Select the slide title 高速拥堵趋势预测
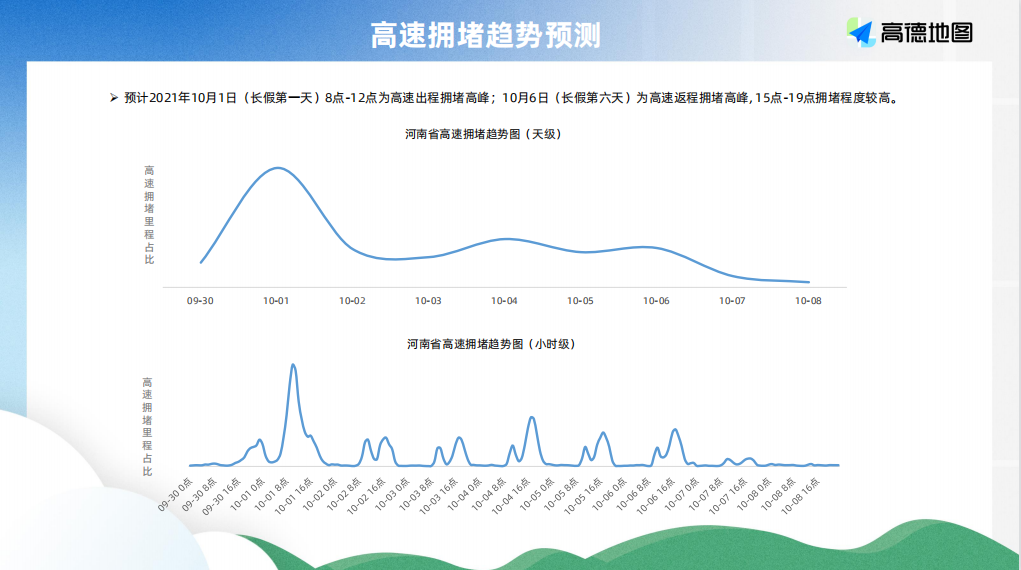The width and height of the screenshot is (1021, 570). 486,35
